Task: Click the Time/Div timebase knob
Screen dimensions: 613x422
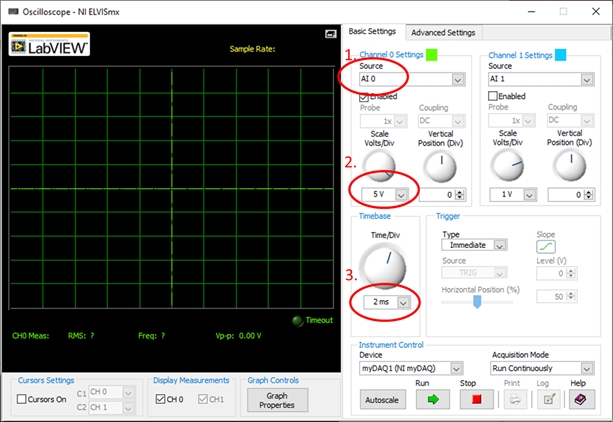Action: (379, 268)
